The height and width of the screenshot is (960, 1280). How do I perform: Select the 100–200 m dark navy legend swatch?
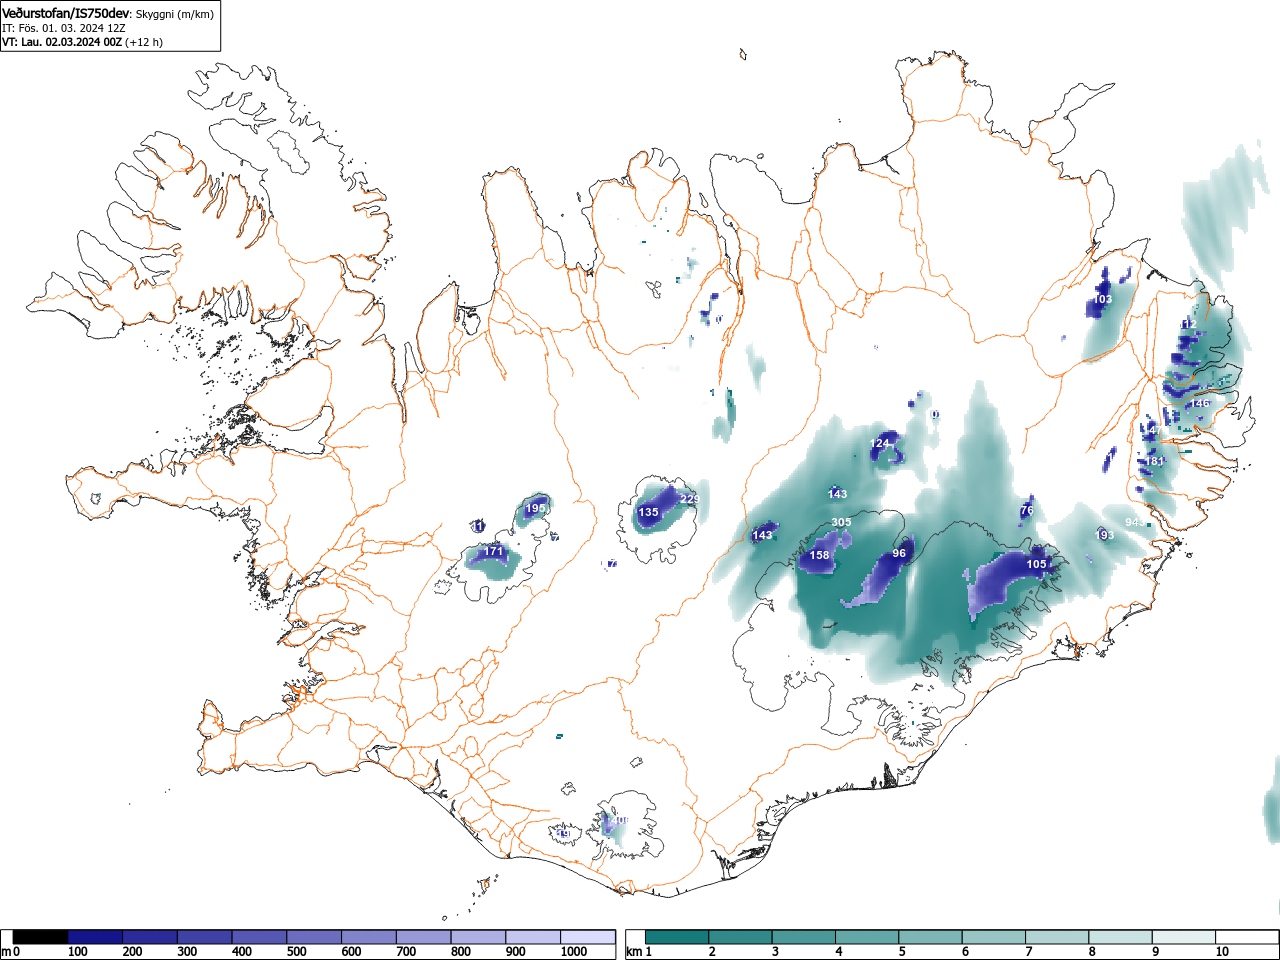click(95, 937)
